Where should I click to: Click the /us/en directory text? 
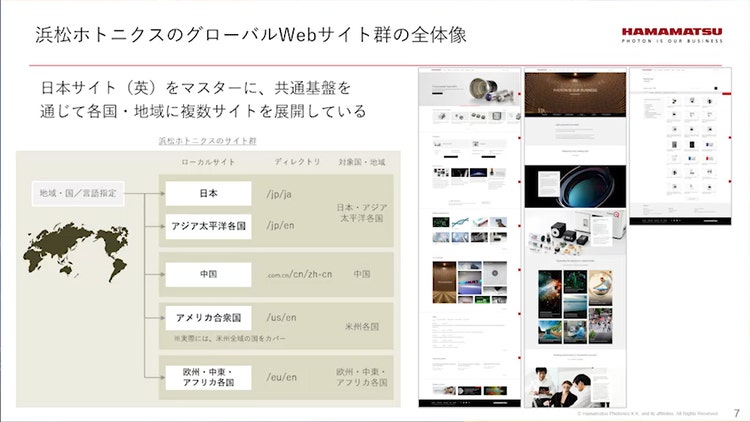(281, 317)
